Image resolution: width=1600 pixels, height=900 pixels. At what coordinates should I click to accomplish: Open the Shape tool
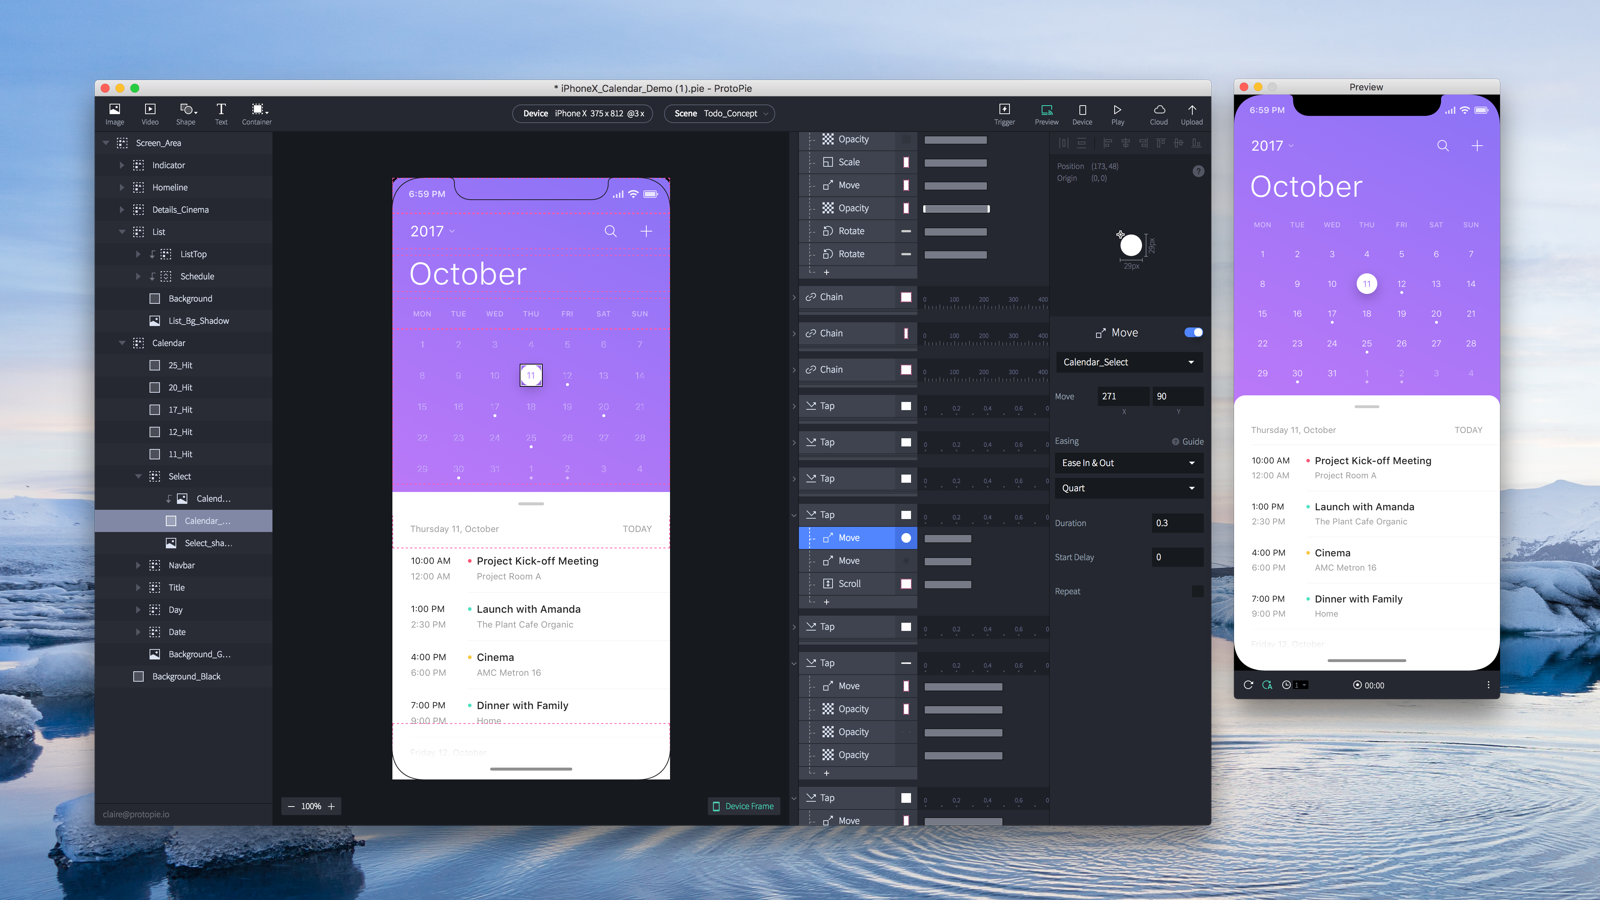(x=186, y=112)
